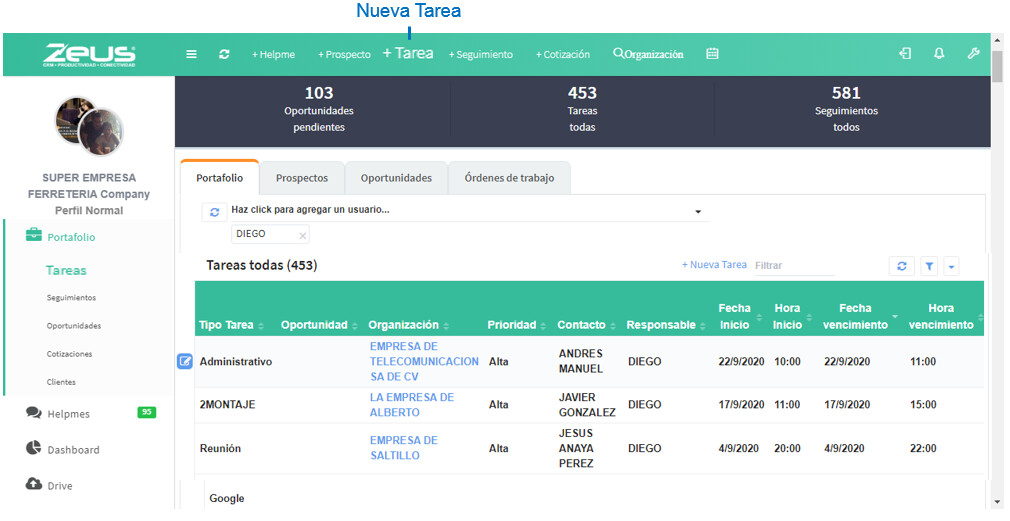
Task: Expand the user selection dropdown
Action: click(698, 212)
